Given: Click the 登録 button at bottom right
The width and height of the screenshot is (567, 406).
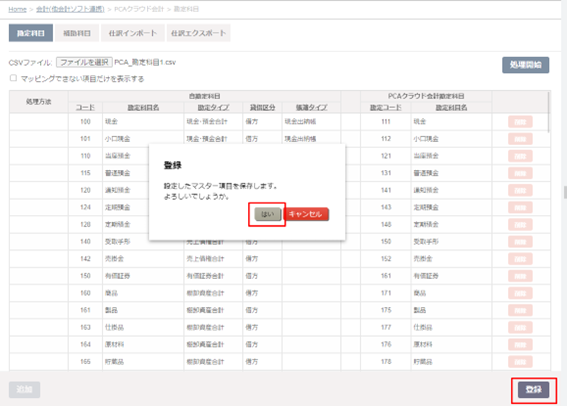Looking at the screenshot, I should (x=533, y=390).
